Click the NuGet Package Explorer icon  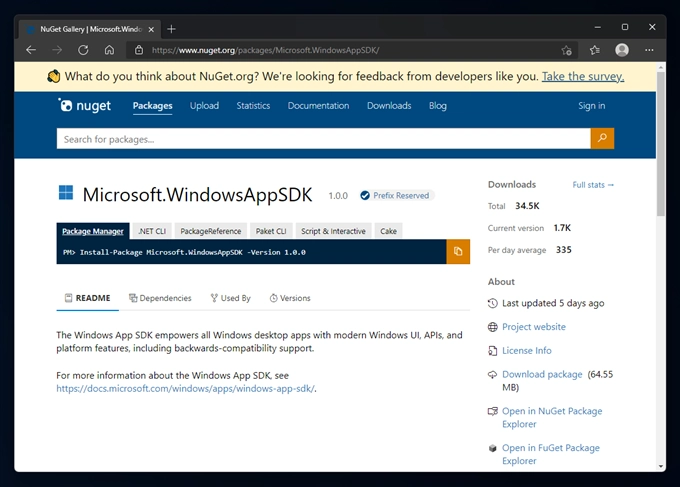pos(492,411)
